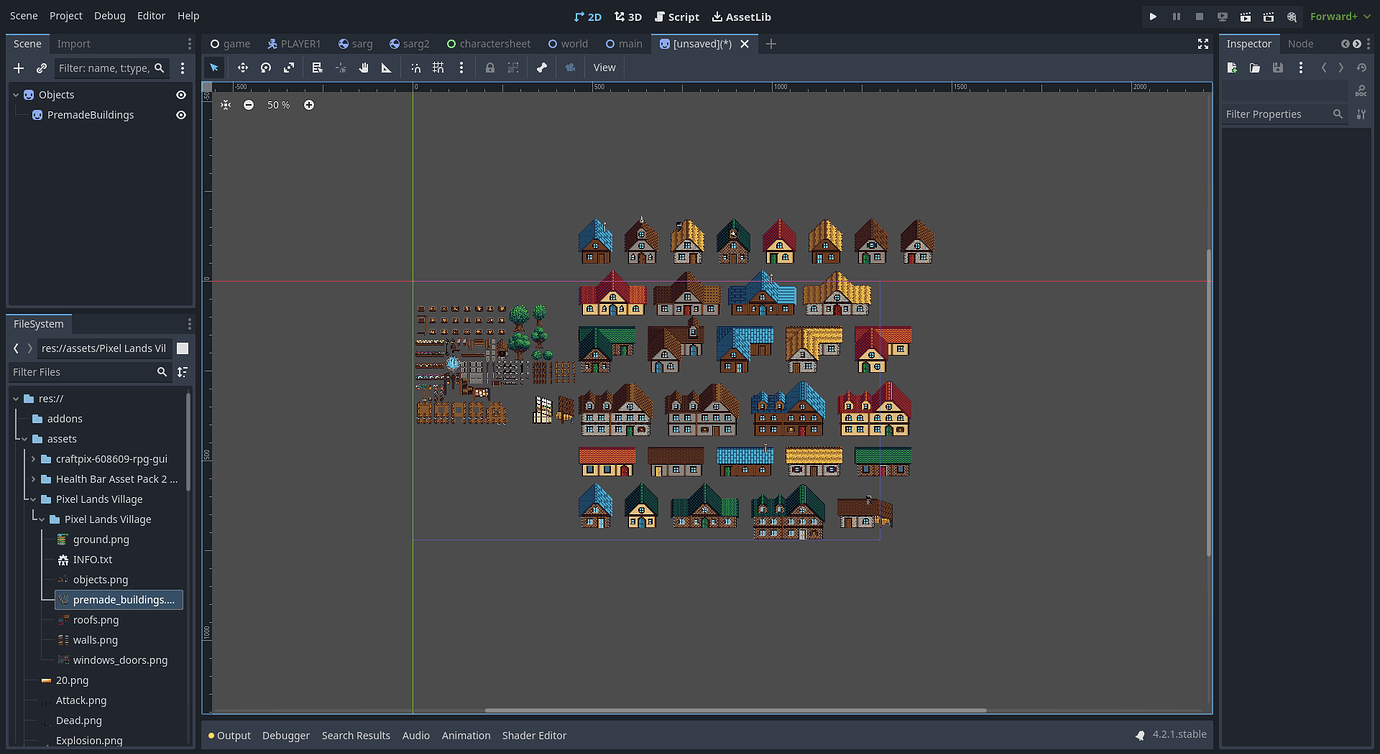Switch to the Rotate tool
This screenshot has width=1380, height=754.
click(265, 67)
